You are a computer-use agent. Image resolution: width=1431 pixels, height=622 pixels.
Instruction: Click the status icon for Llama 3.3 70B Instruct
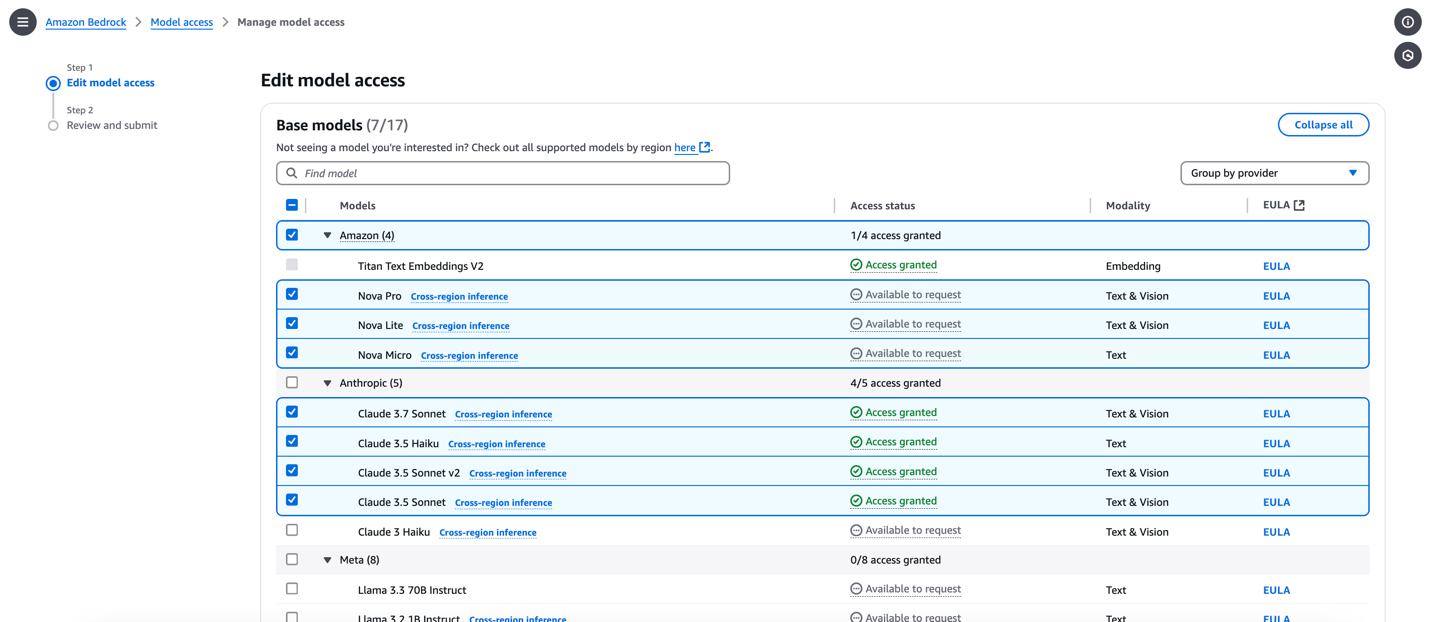coord(856,589)
